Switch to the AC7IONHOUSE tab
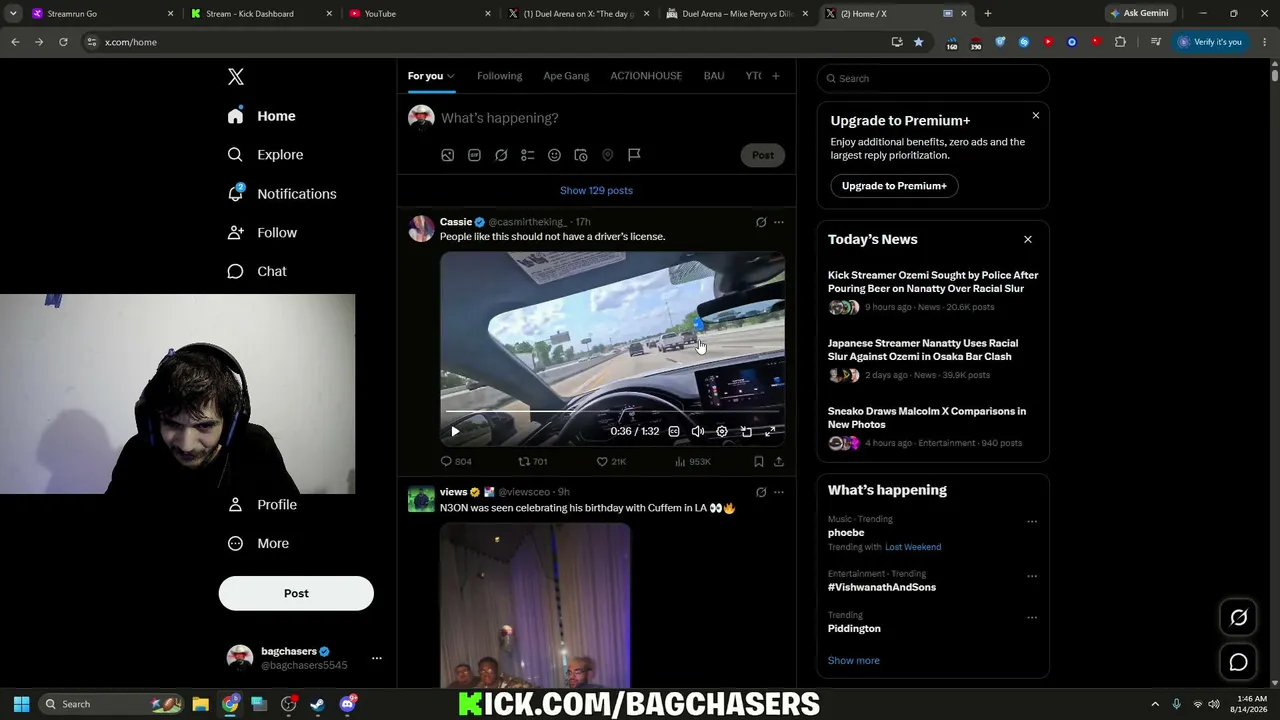The image size is (1280, 720). coord(646,76)
